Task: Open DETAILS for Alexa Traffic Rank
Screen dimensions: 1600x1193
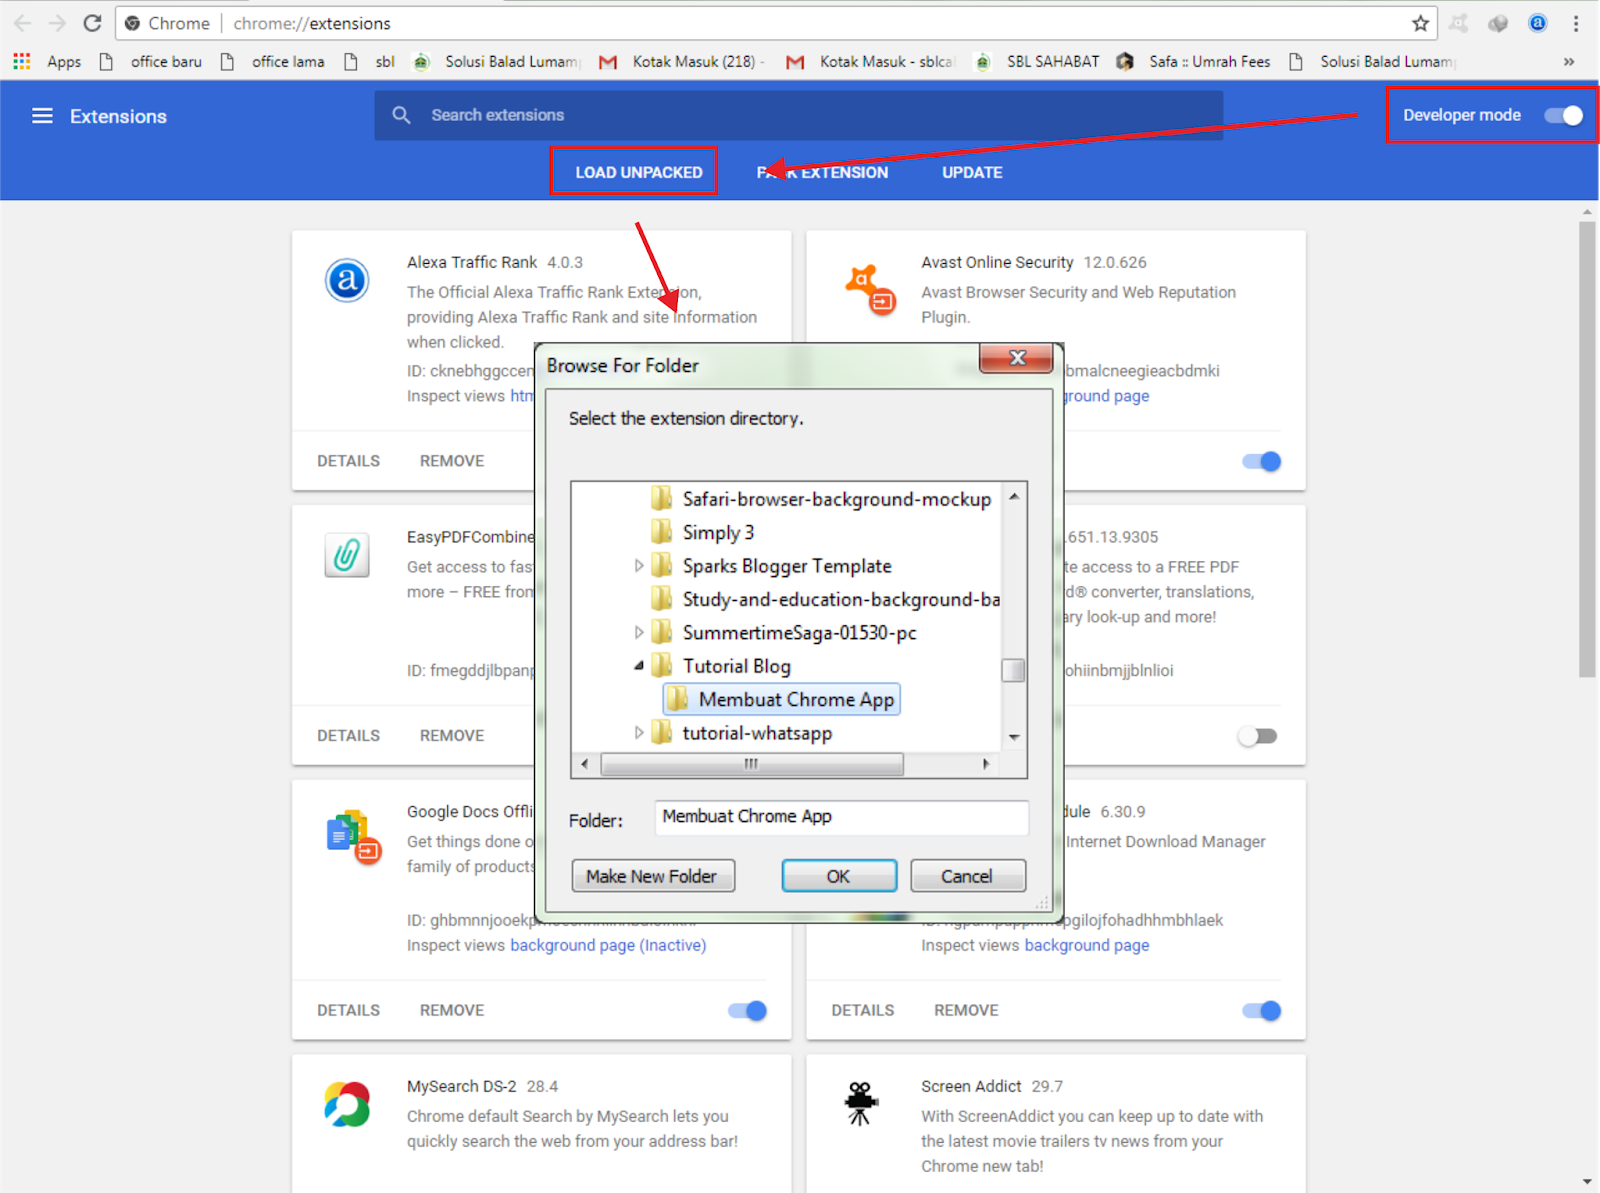Action: [348, 461]
